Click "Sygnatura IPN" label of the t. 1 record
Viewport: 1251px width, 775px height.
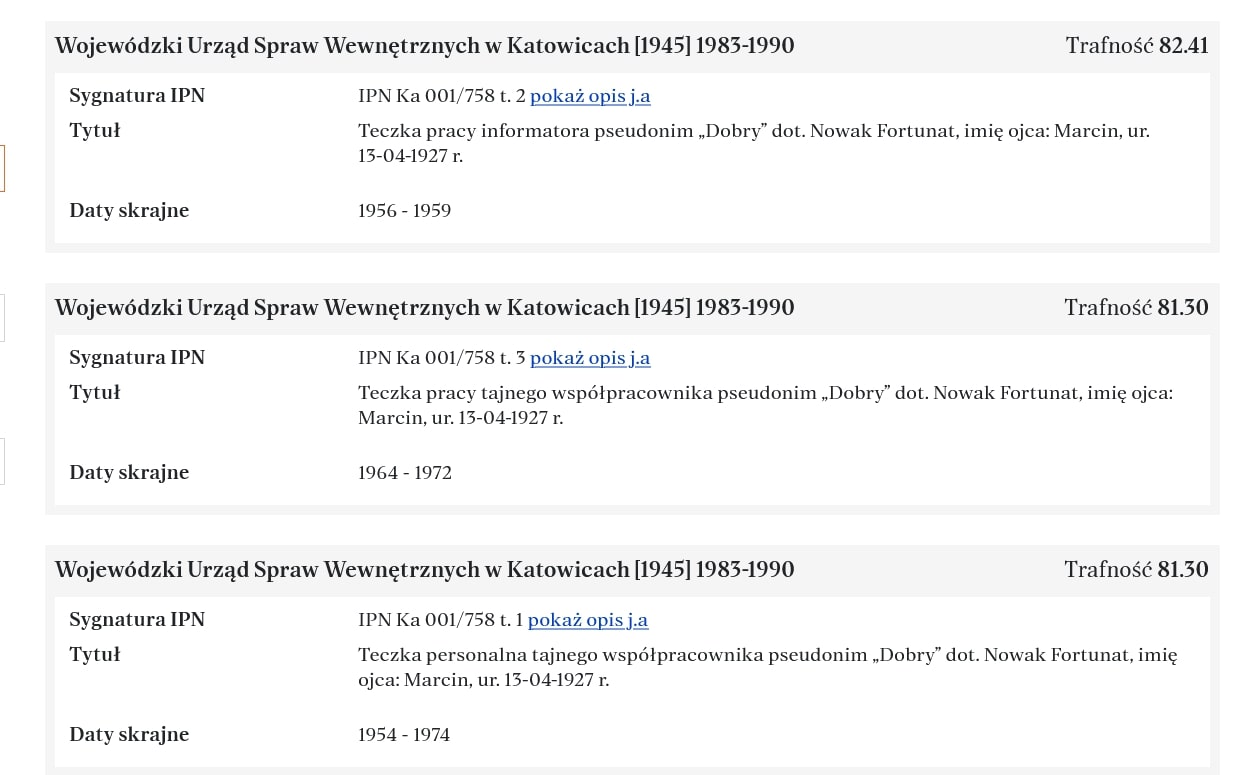tap(137, 620)
